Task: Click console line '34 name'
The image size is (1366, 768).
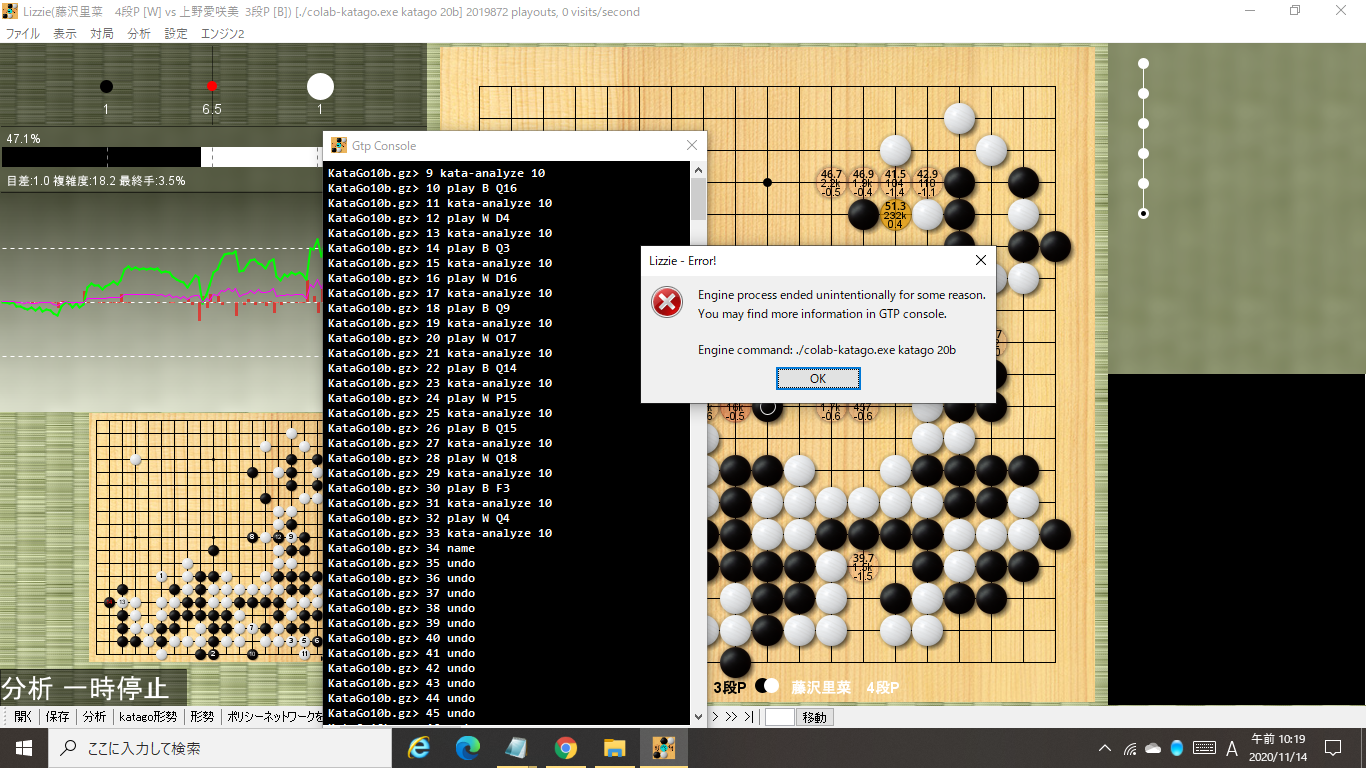Action: pyautogui.click(x=401, y=548)
